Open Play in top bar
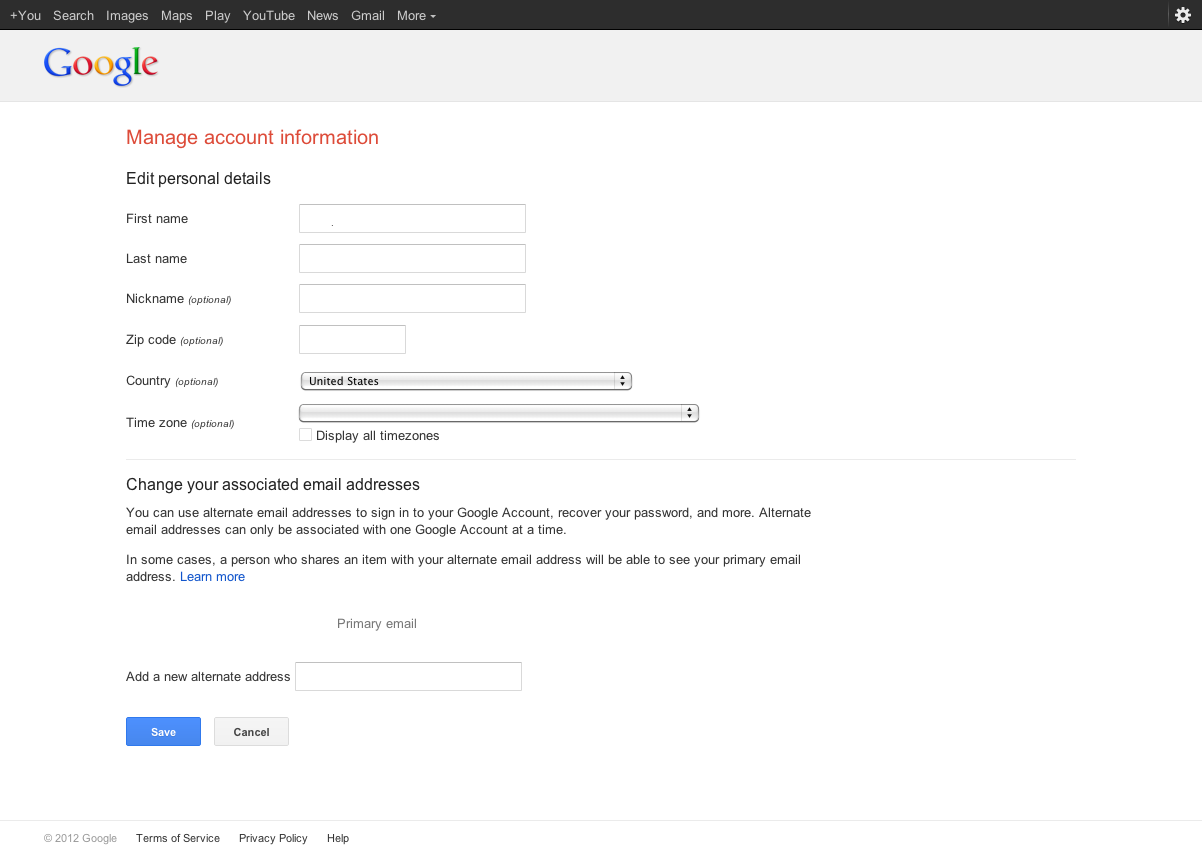The image size is (1202, 856). click(x=217, y=15)
